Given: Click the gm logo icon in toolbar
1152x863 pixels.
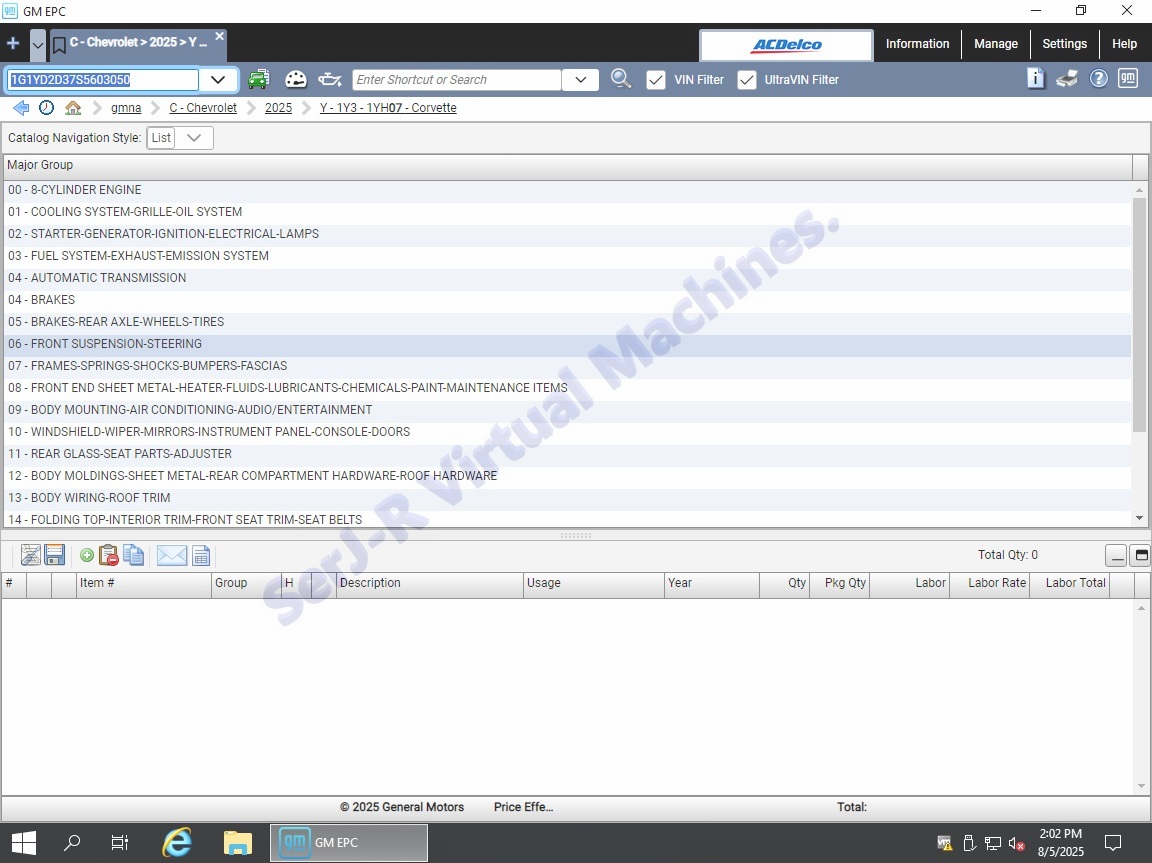Looking at the screenshot, I should coord(1128,78).
